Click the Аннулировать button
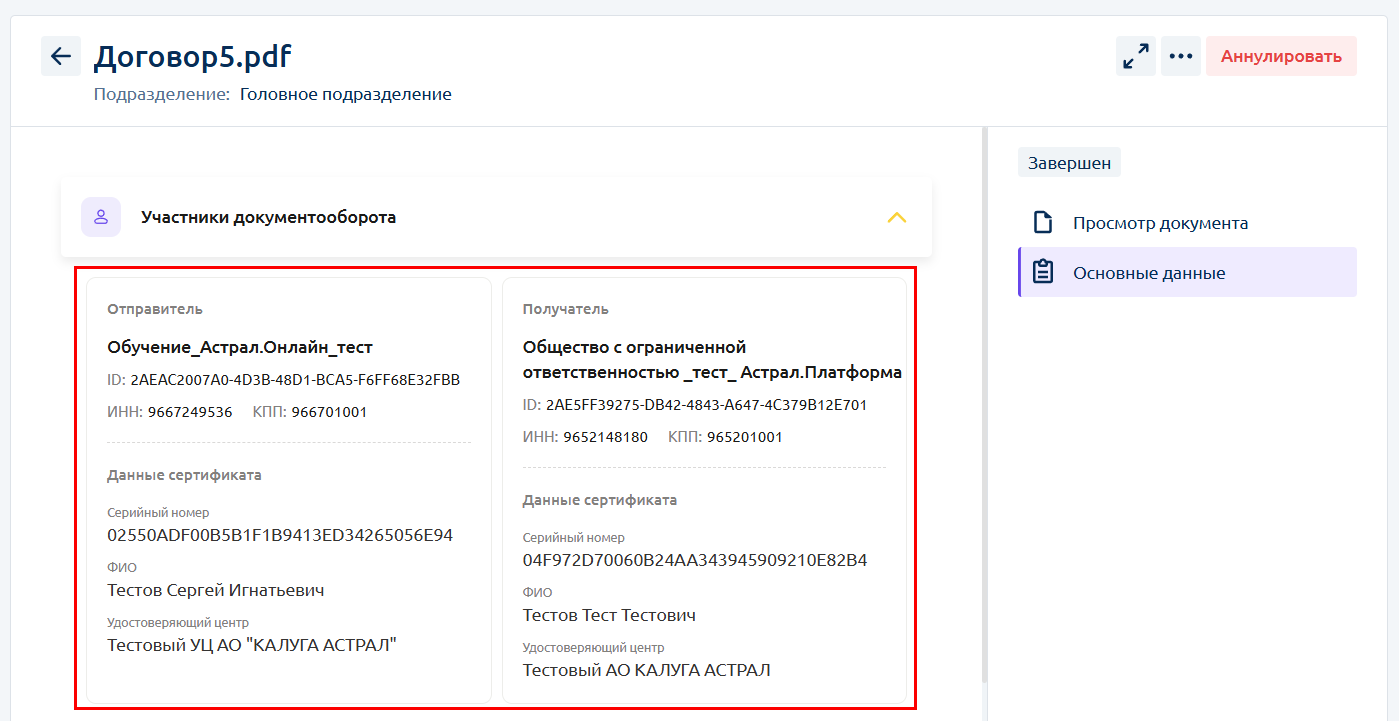The width and height of the screenshot is (1399, 721). pyautogui.click(x=1281, y=56)
